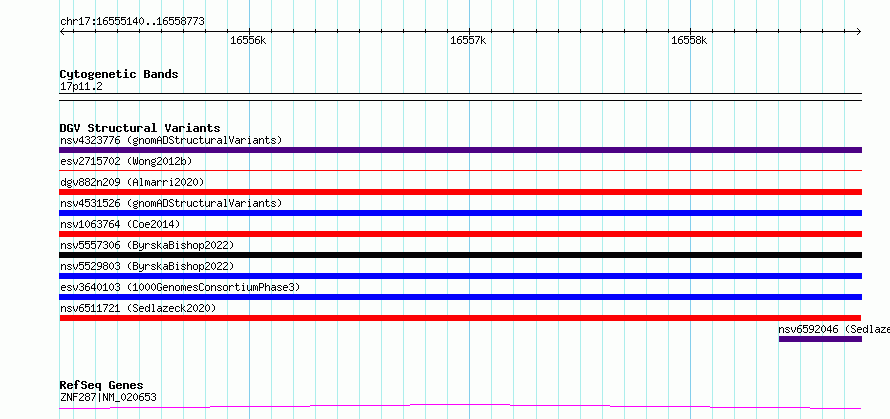Select the black nsv5557306 variant bar
Screen dimensions: 890x419
coord(460,255)
